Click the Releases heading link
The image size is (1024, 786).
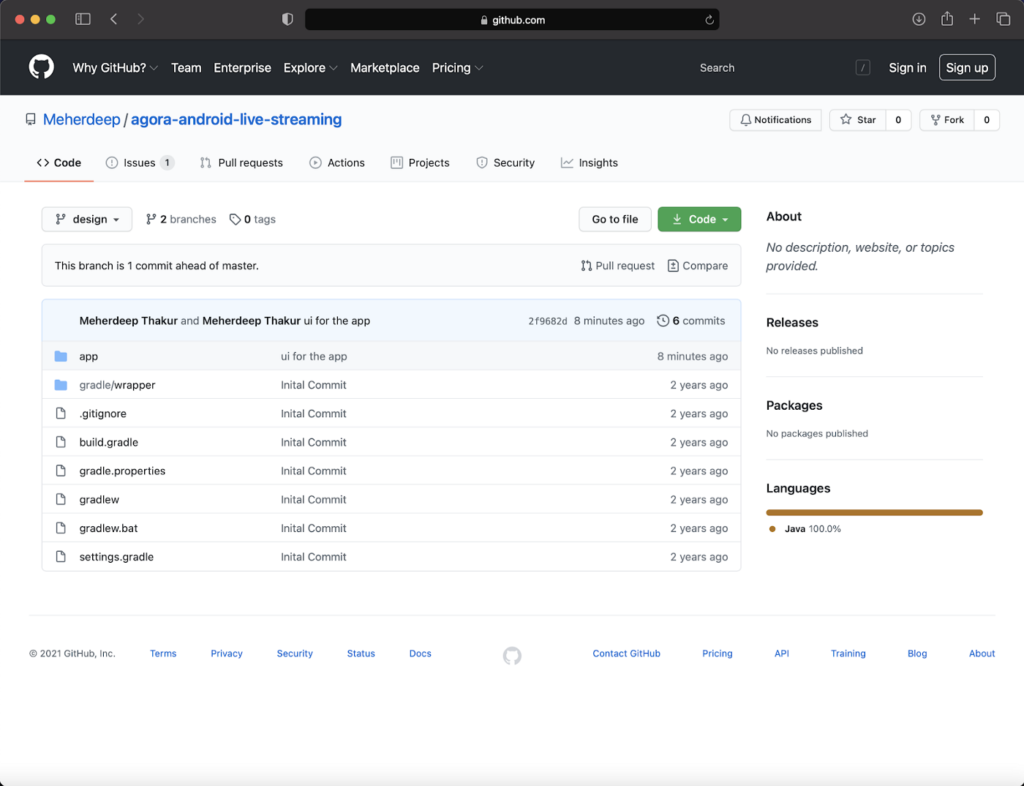[x=792, y=322]
